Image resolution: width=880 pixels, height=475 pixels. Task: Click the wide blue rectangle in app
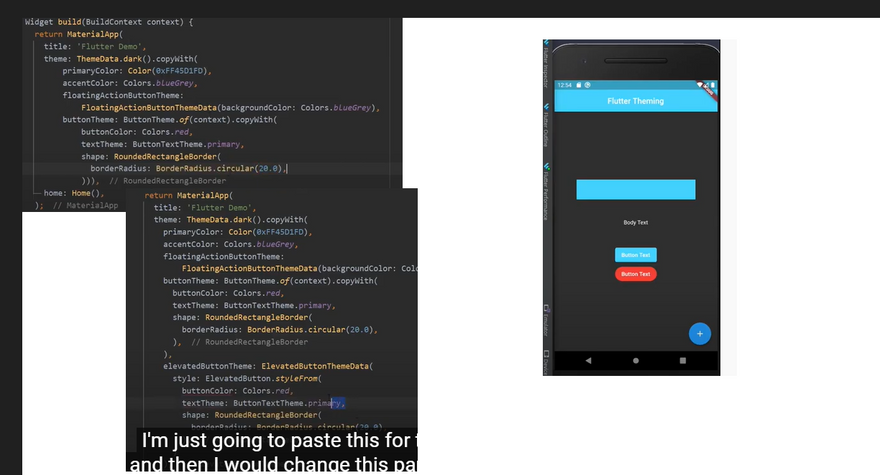point(635,189)
